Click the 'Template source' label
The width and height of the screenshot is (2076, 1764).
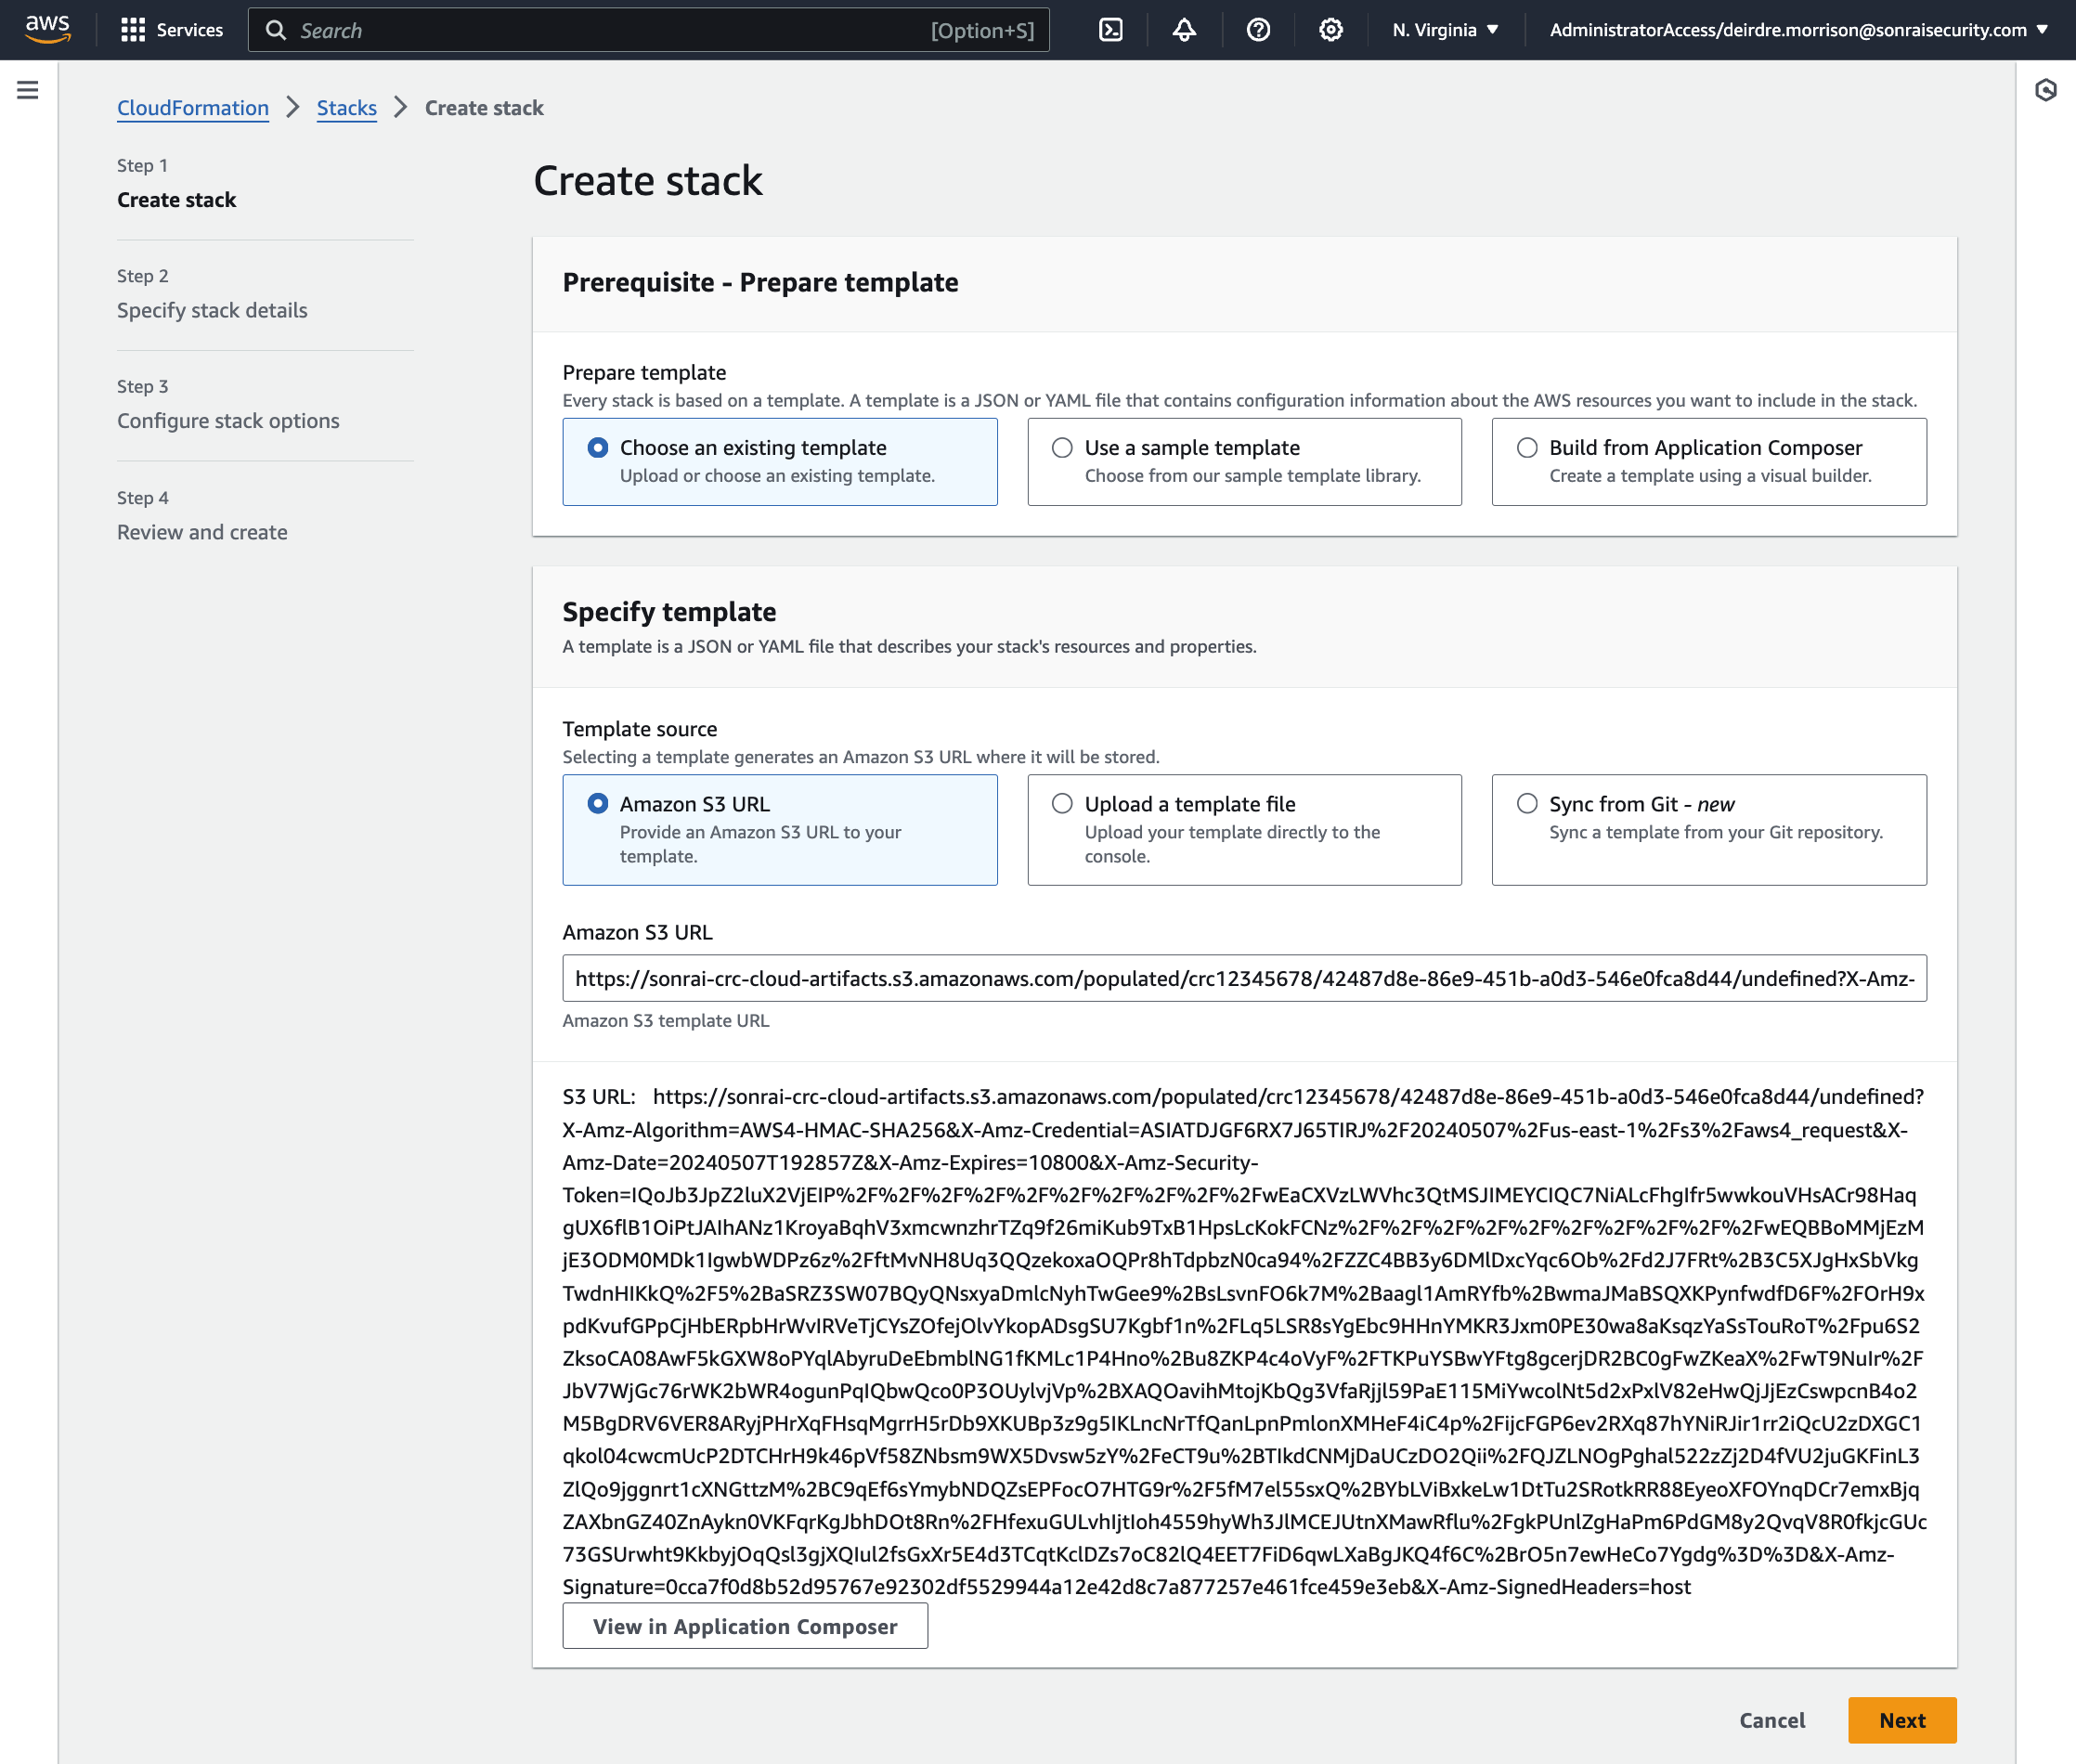point(640,729)
